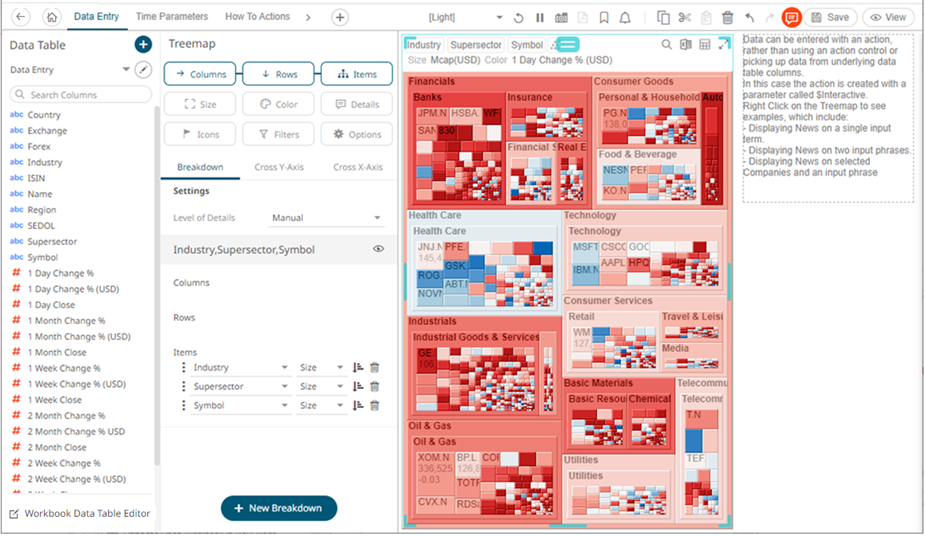Viewport: 925px width, 536px height.
Task: Click the New Breakdown button
Action: click(278, 508)
